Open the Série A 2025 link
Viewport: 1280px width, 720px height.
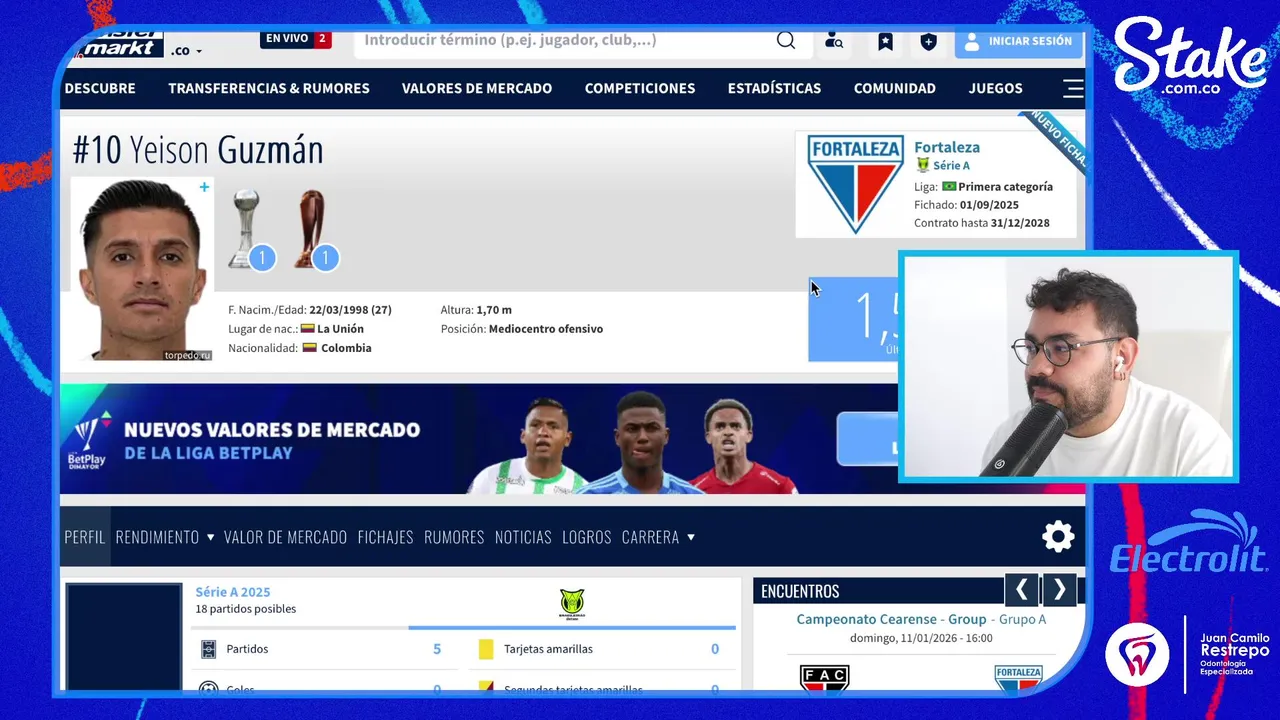click(232, 592)
